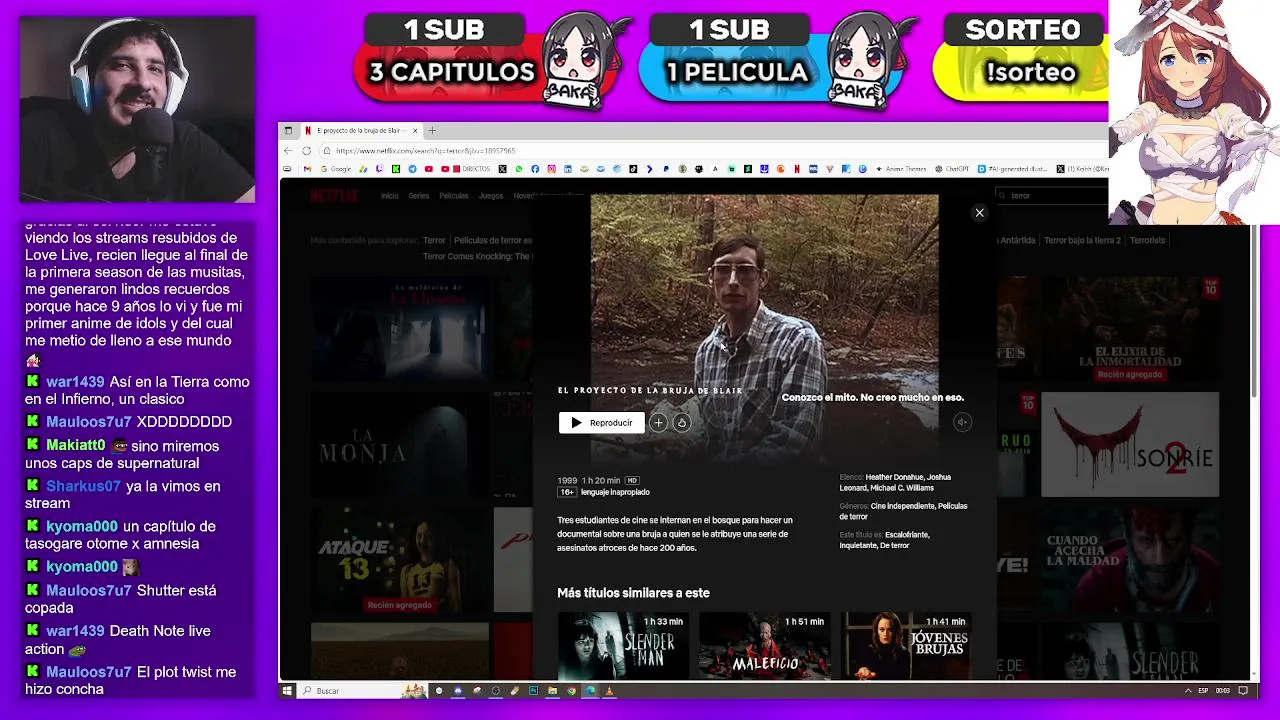
Task: Go to Netflix Series in the nav bar
Action: coord(418,196)
